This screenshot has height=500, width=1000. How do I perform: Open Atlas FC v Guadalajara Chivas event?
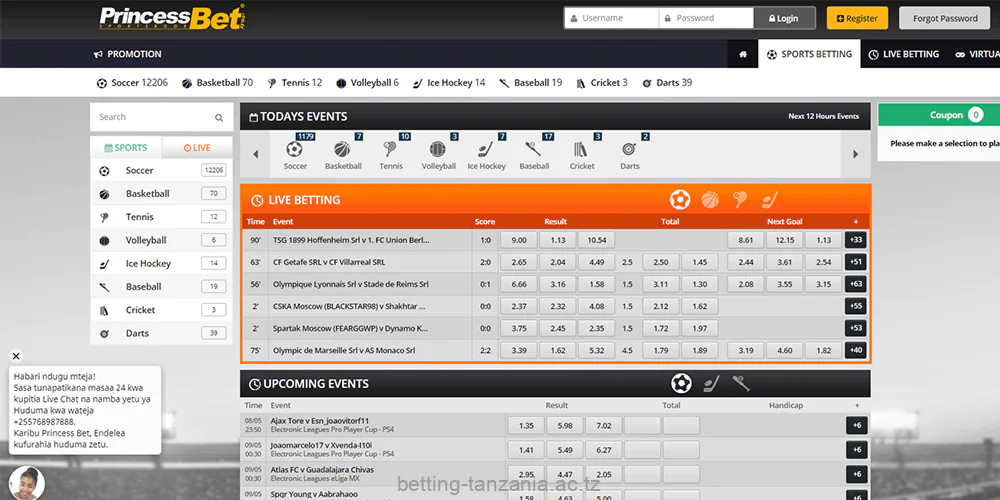(322, 470)
